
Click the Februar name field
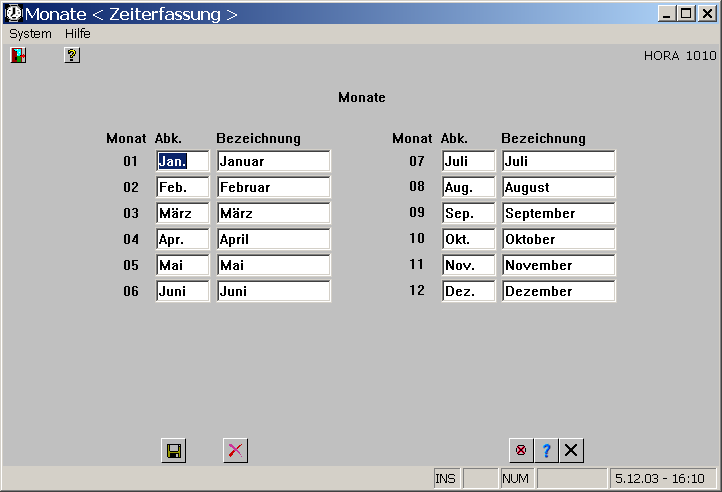[273, 187]
